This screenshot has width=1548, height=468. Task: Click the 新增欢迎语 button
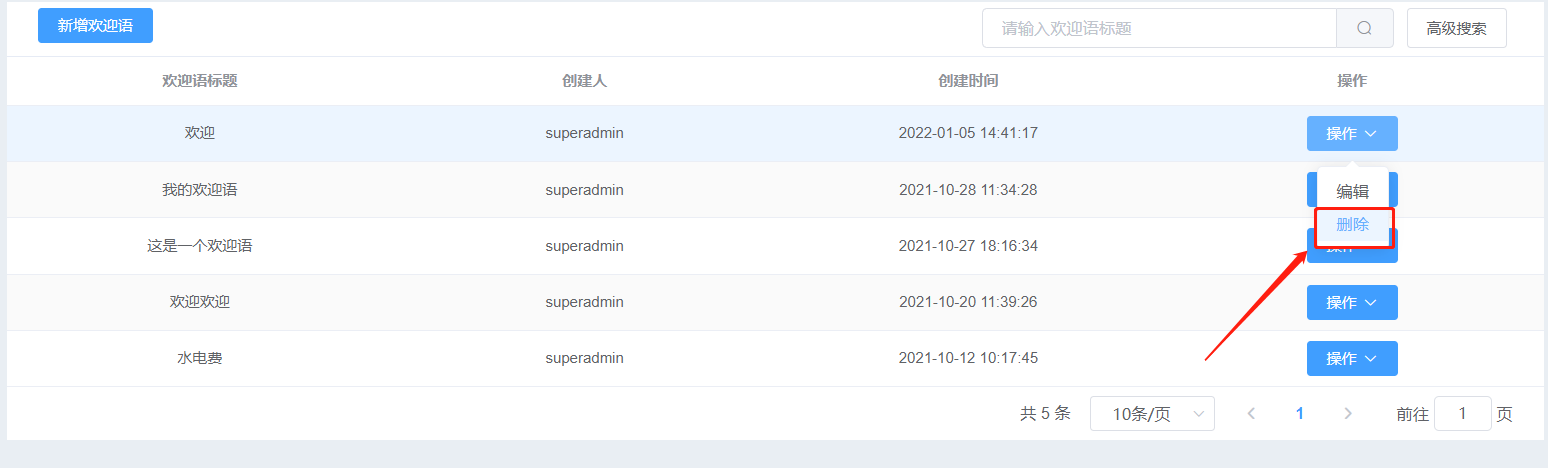95,25
